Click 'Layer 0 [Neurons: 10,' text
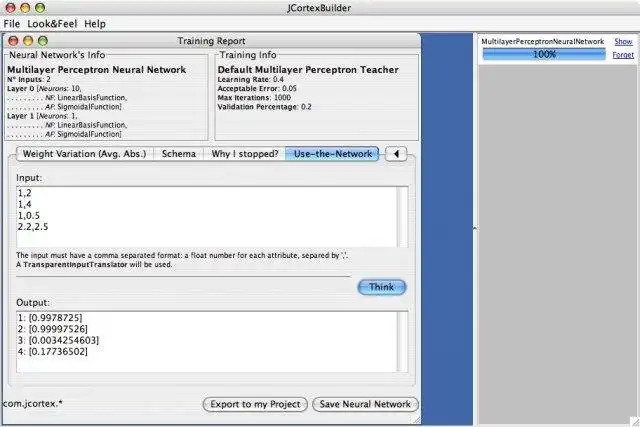Screen dimensions: 640x427 [x=44, y=89]
